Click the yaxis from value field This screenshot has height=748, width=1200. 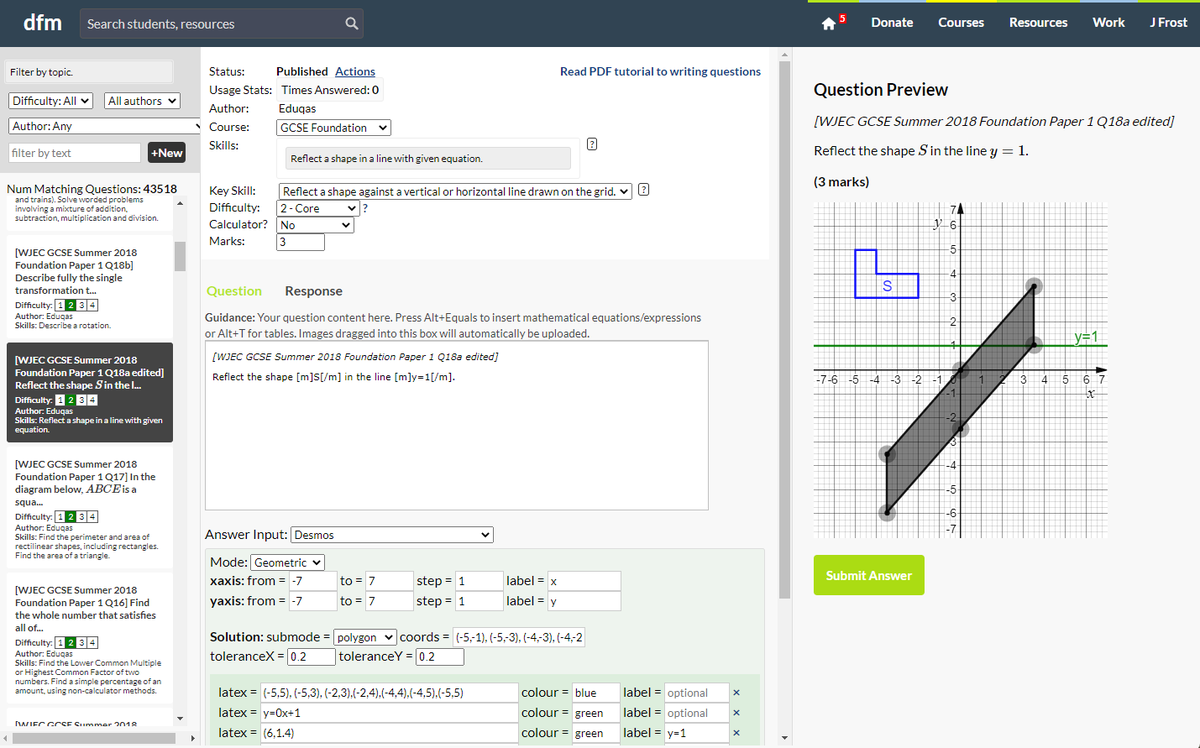[311, 601]
